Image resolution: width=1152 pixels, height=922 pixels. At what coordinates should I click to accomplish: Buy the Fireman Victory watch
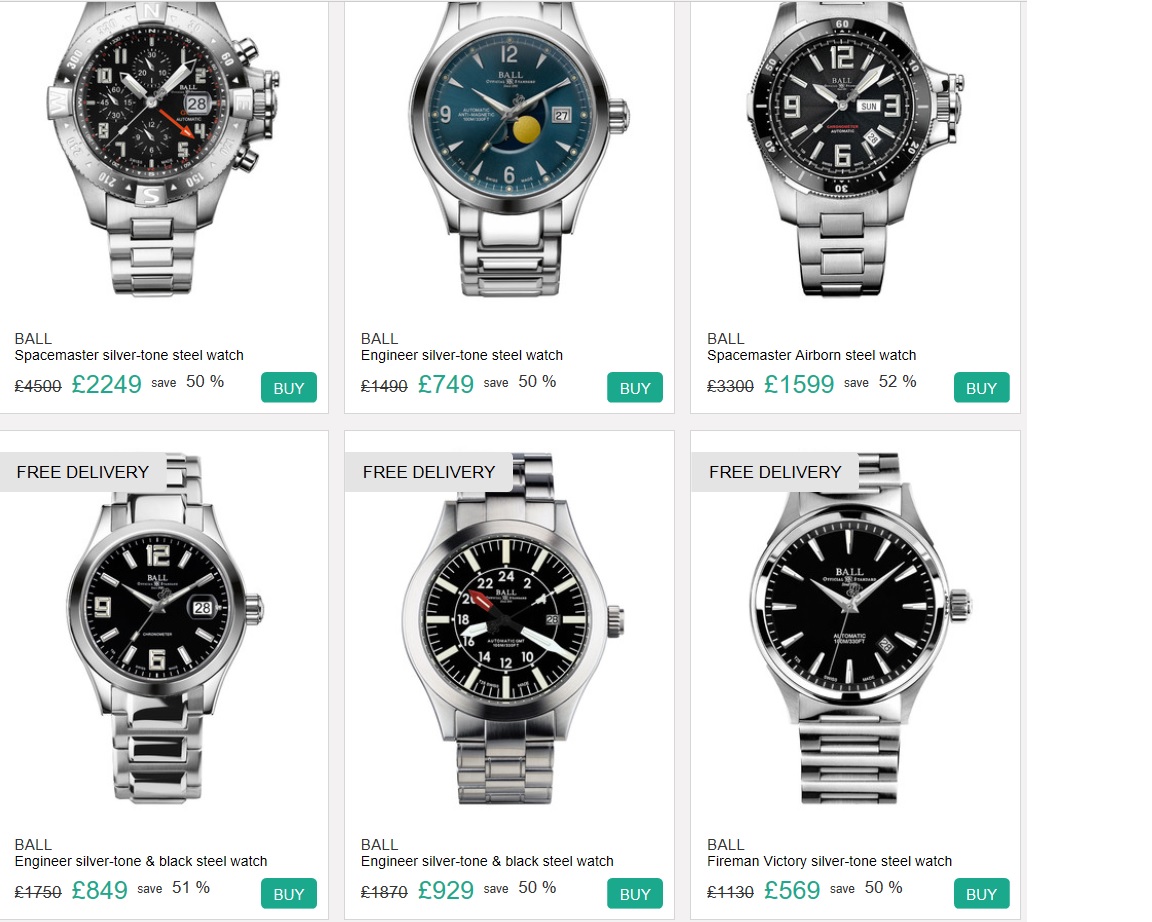tap(982, 893)
